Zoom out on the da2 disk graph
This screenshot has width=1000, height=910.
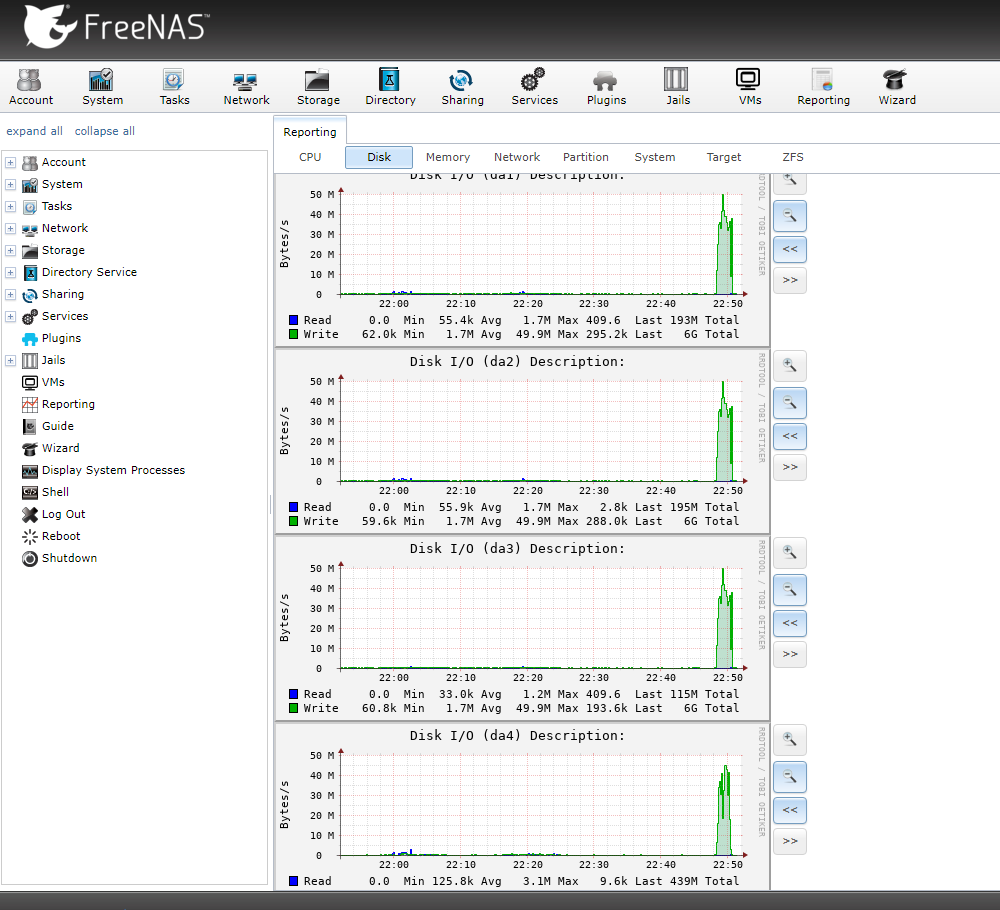(x=790, y=403)
